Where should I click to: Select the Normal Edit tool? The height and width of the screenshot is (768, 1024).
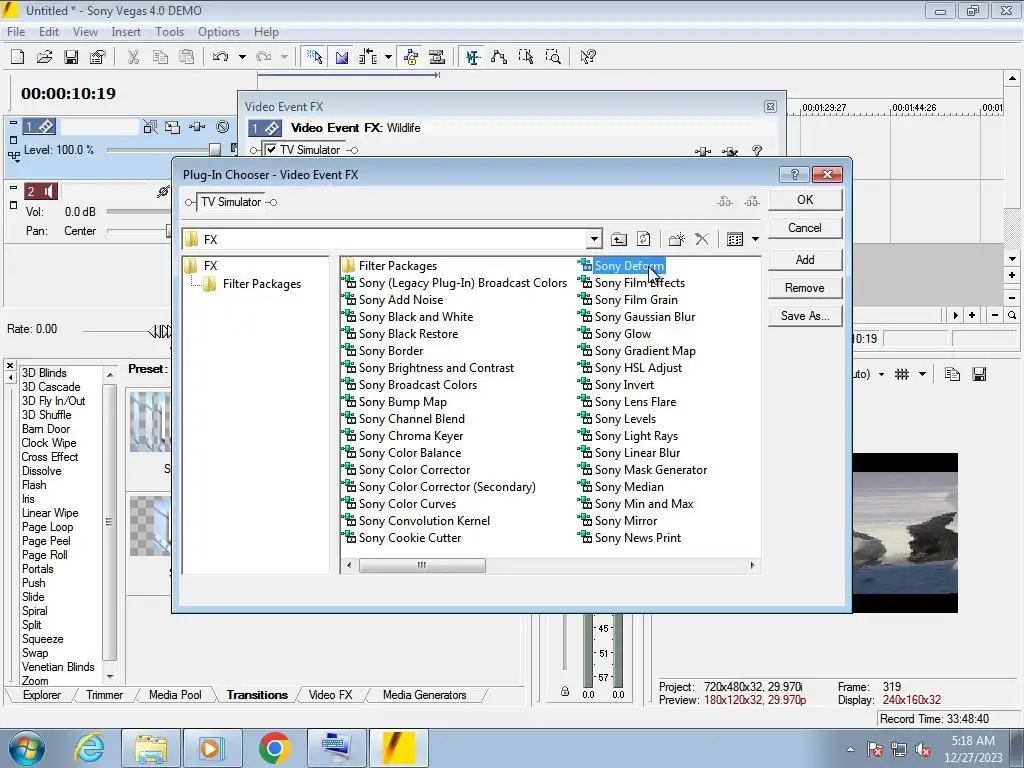click(x=473, y=57)
